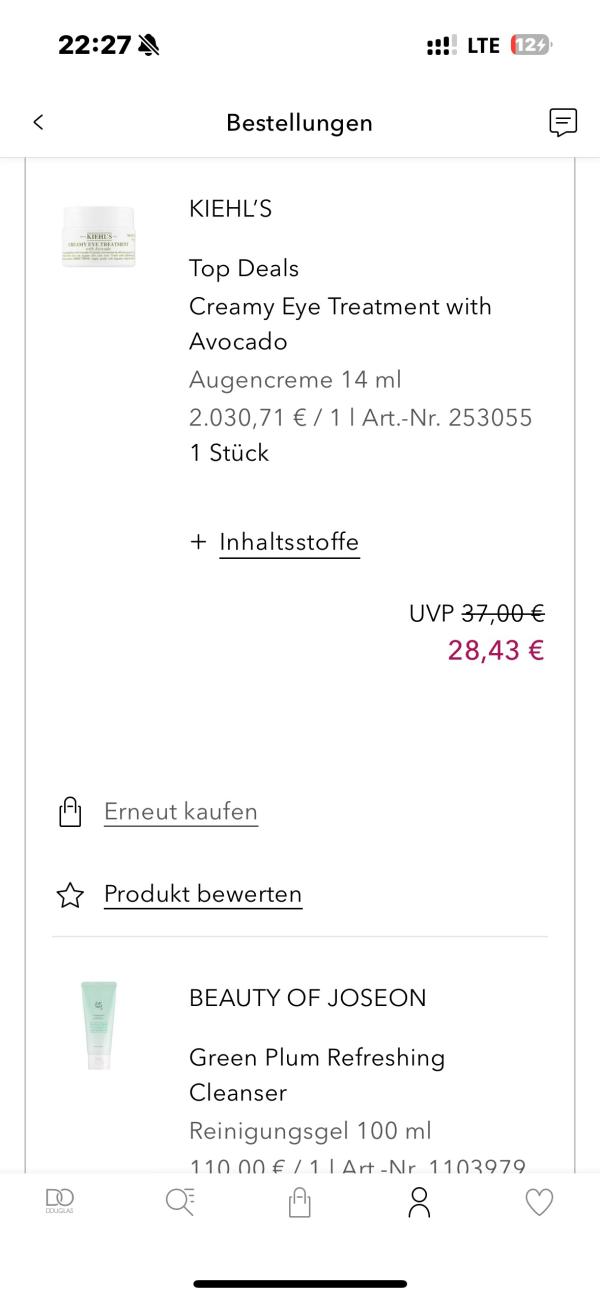Tap the star icon beside Produkt bewerten

coord(69,895)
